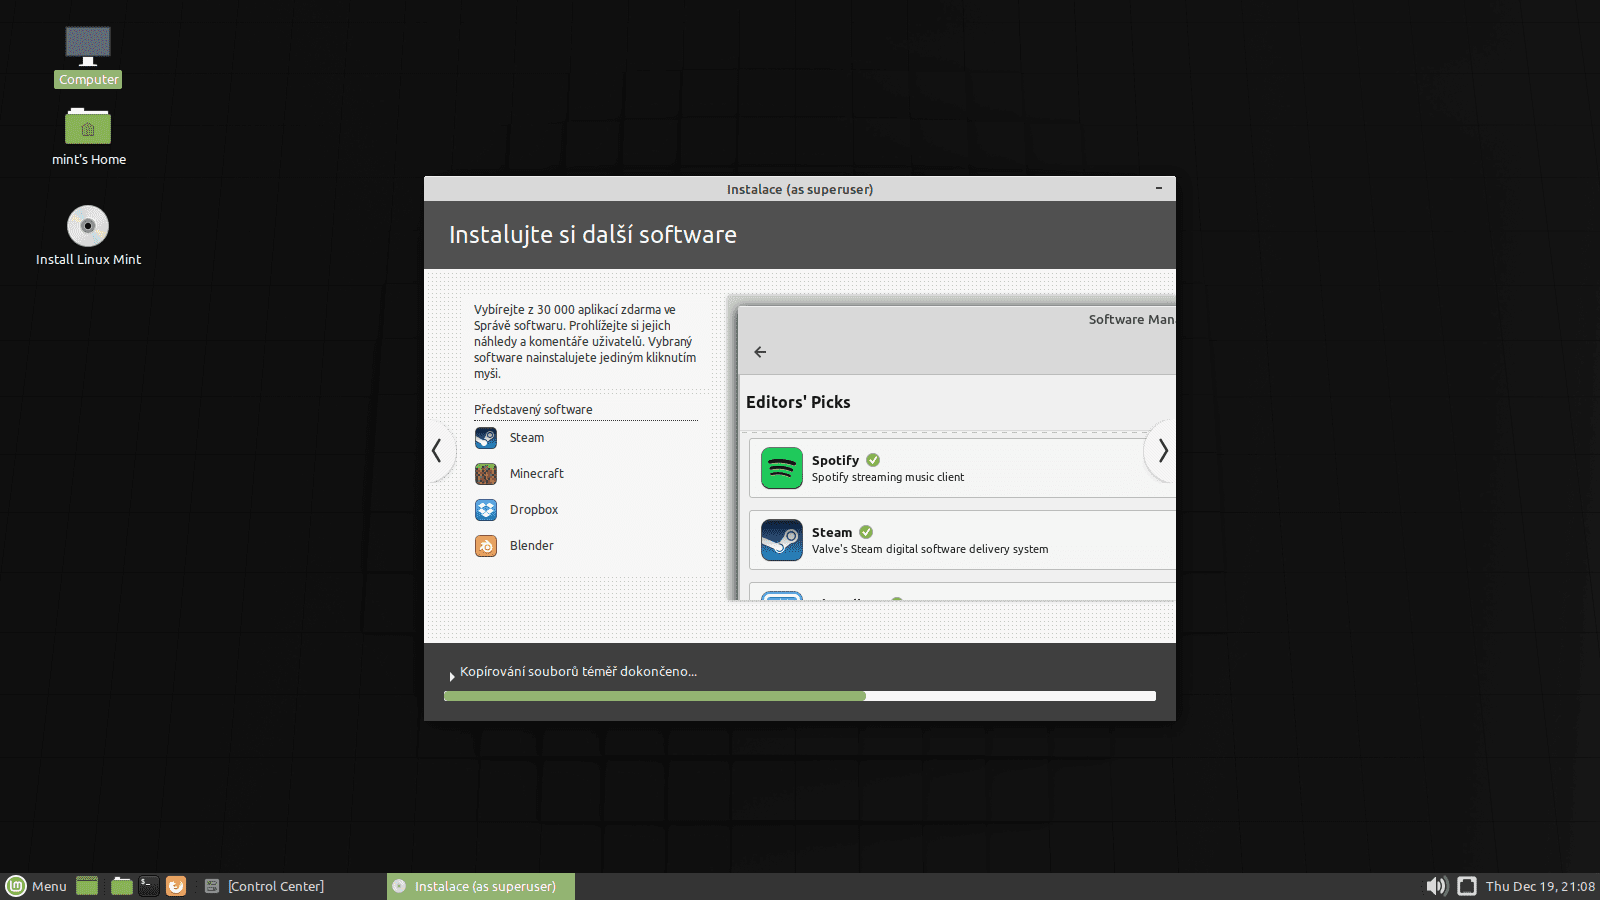Screen dimensions: 1600x900
Task: Click the Minecraft icon in featured software
Action: coord(485,474)
